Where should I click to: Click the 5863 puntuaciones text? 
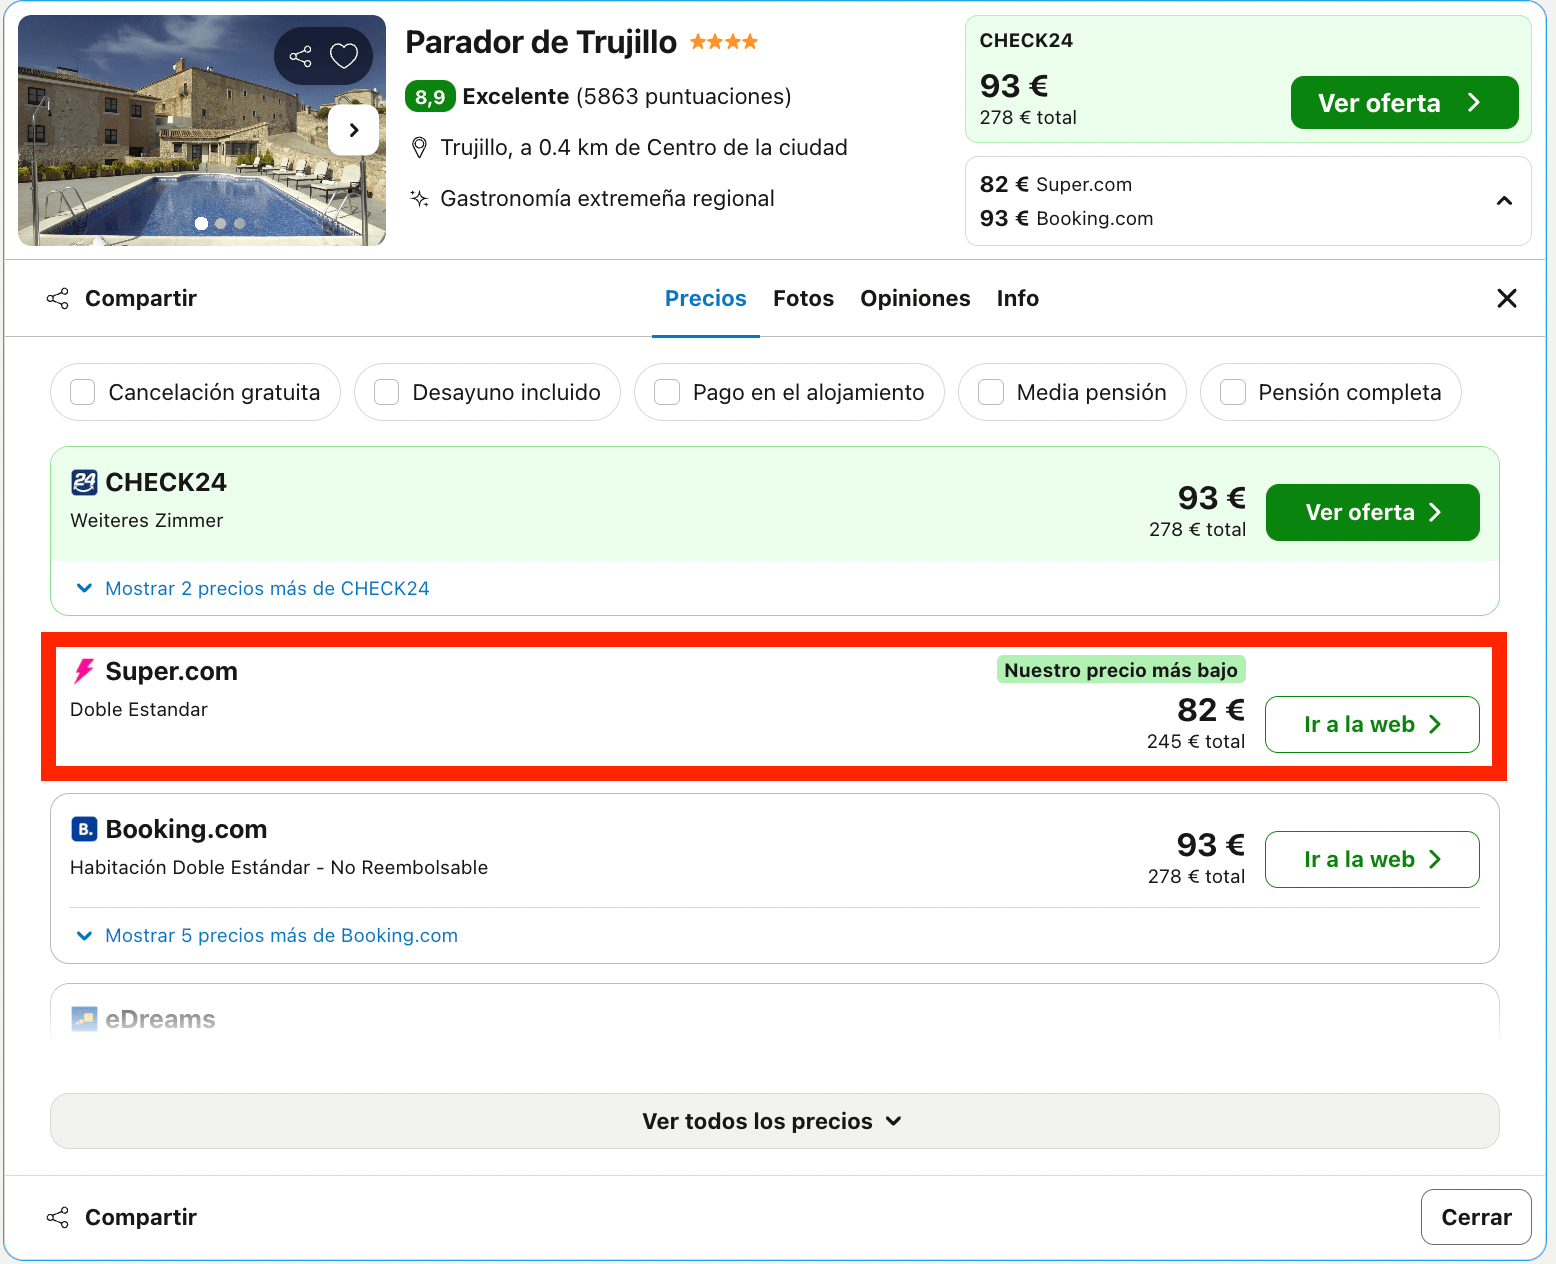point(684,96)
